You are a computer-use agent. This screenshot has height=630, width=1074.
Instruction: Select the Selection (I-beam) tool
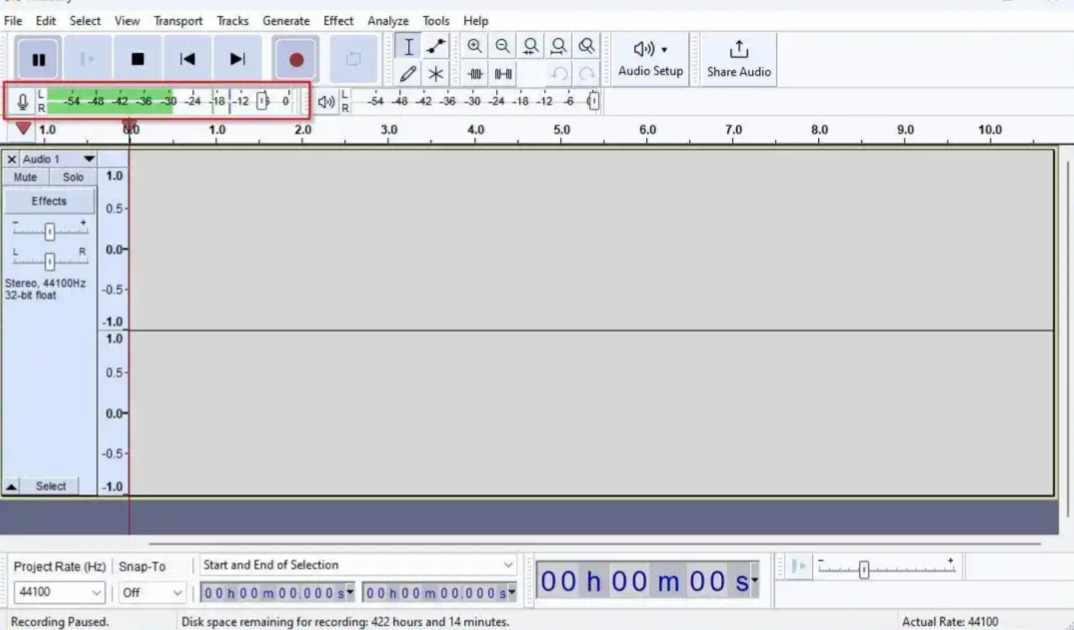pos(408,47)
